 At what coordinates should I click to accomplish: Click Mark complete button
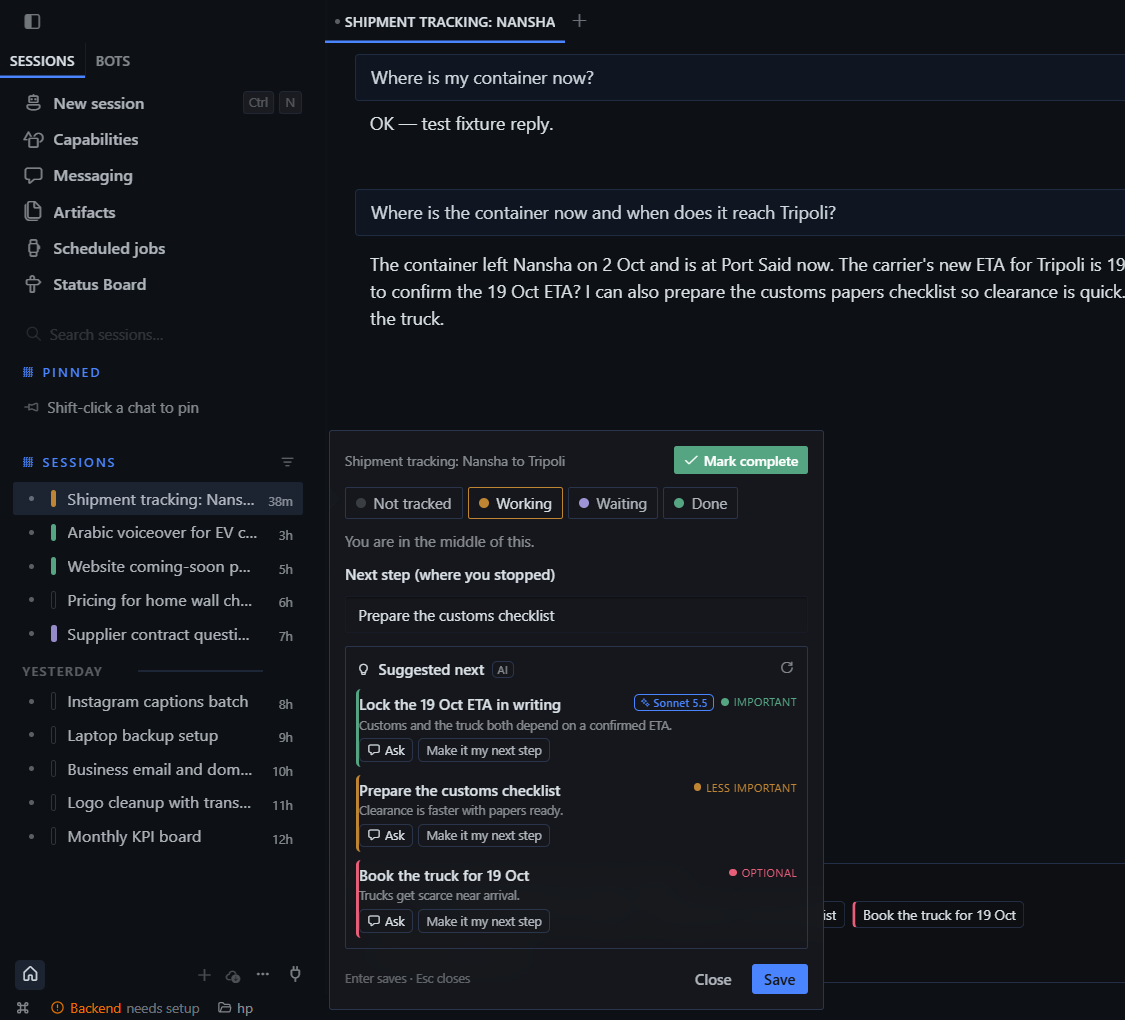(x=740, y=461)
